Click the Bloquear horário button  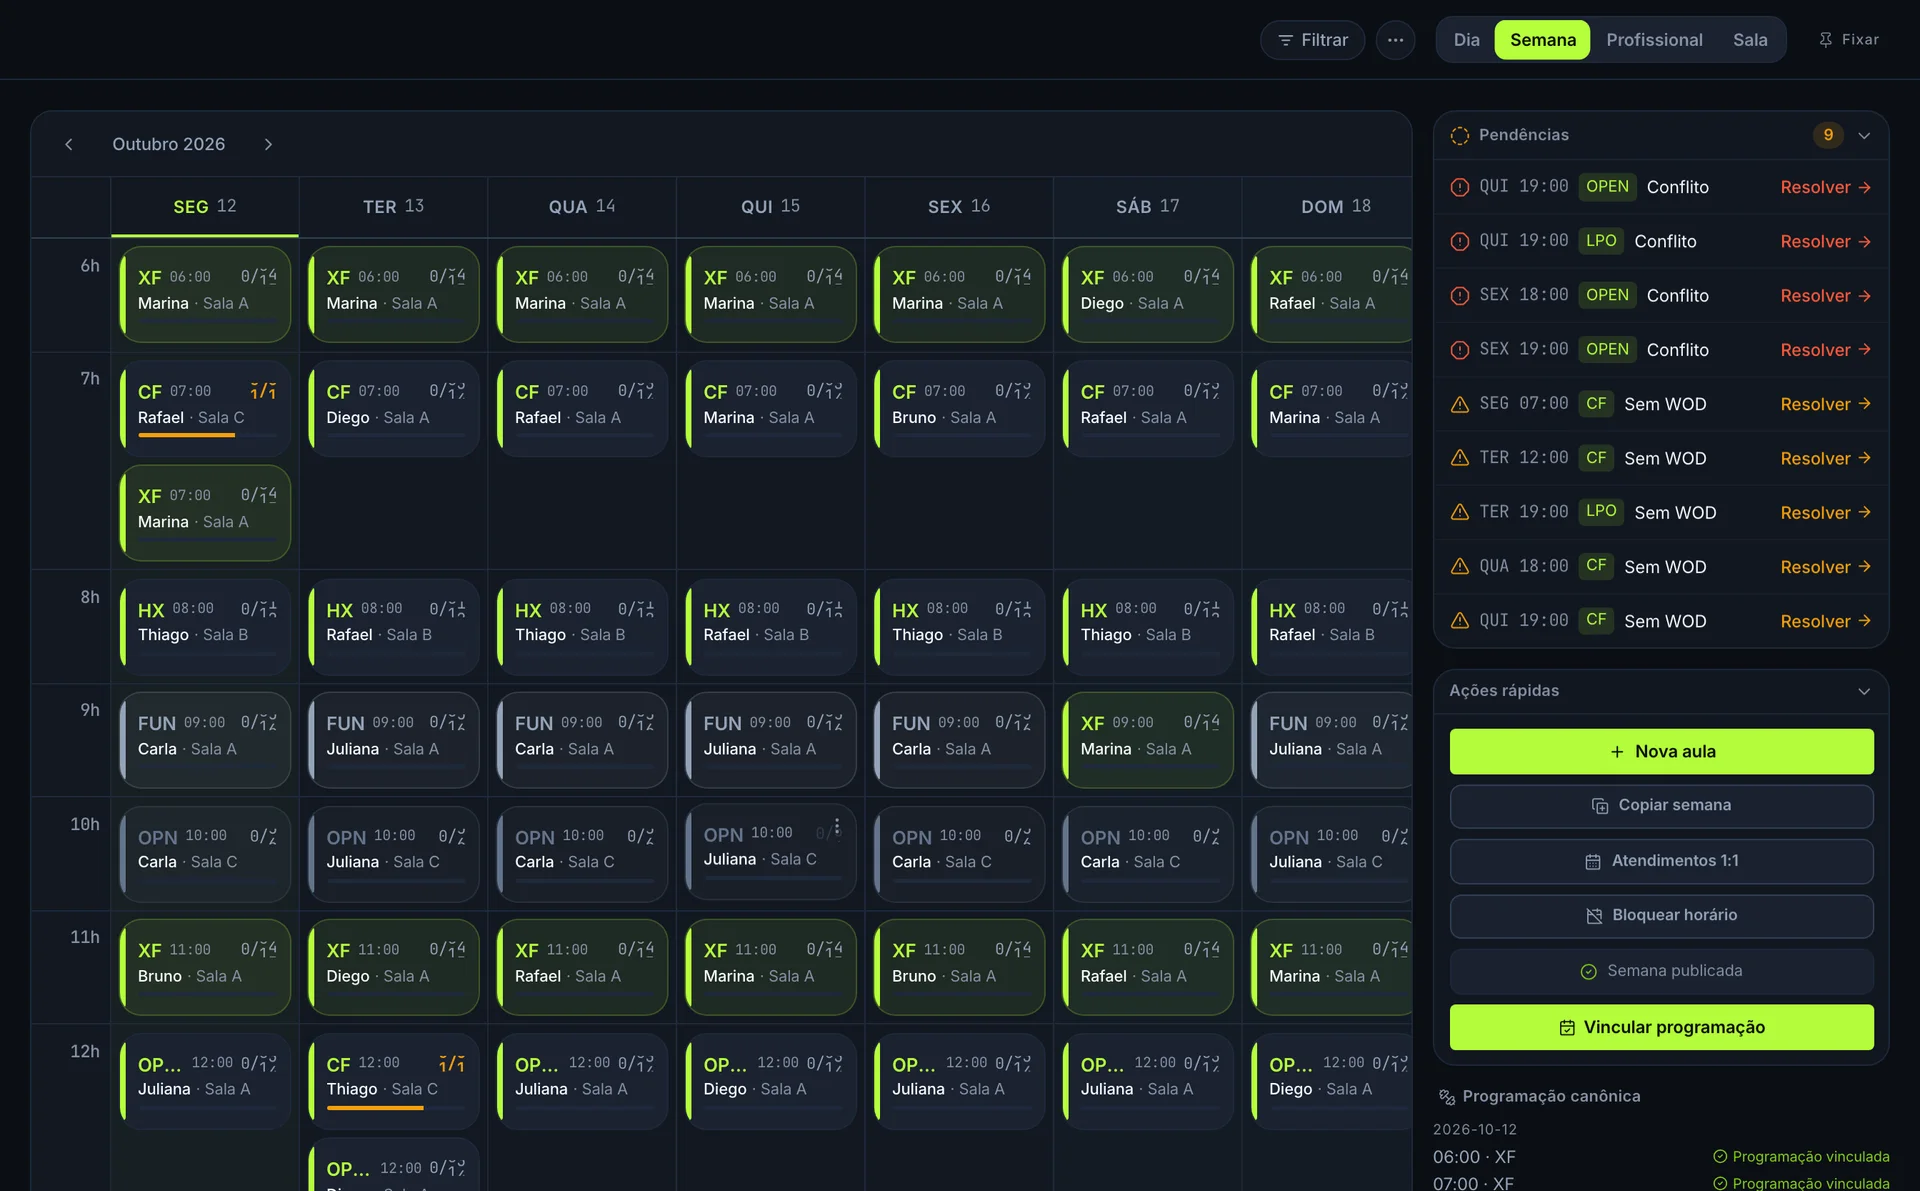(x=1661, y=916)
